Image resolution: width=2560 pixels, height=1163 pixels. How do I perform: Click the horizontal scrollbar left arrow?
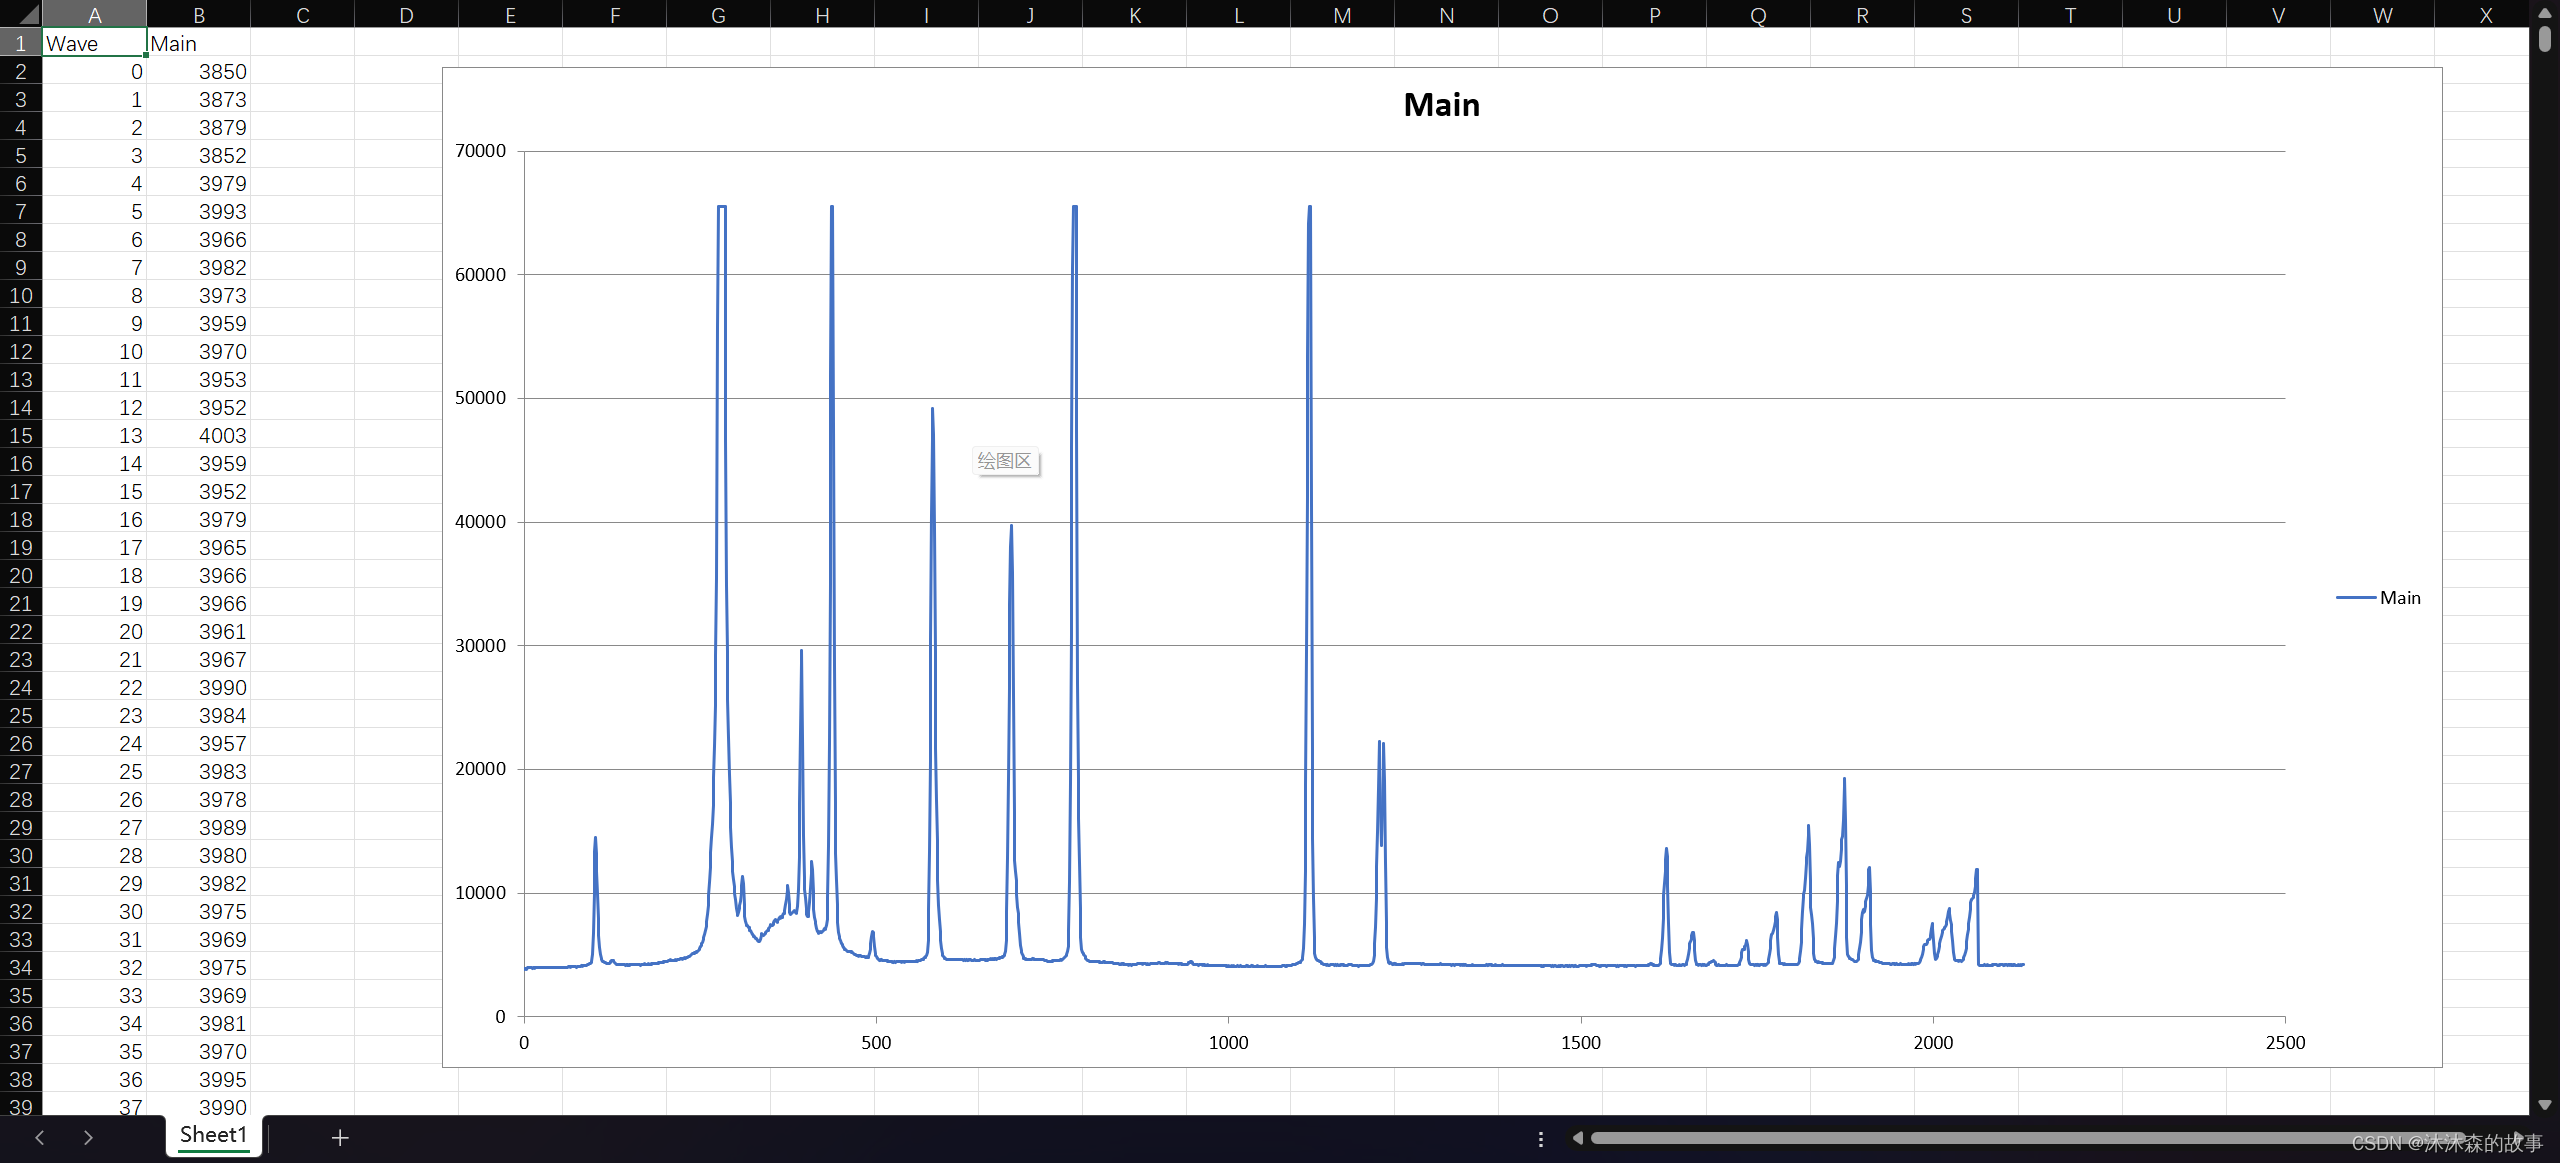click(1577, 1138)
